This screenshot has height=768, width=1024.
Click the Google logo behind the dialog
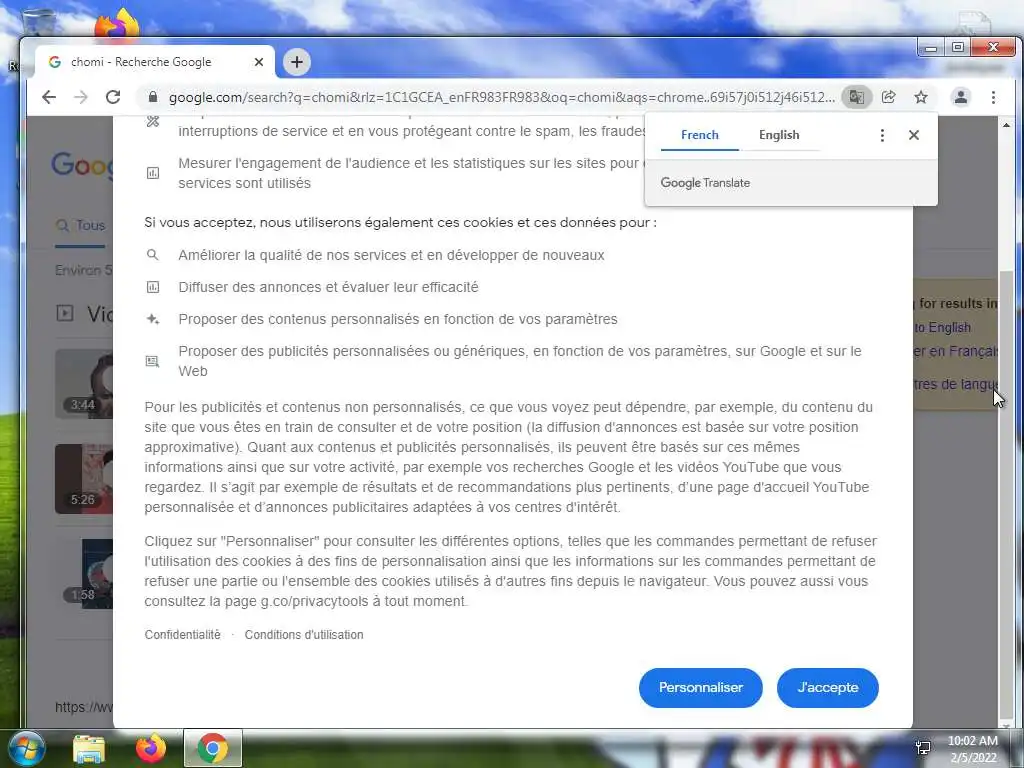tap(82, 165)
